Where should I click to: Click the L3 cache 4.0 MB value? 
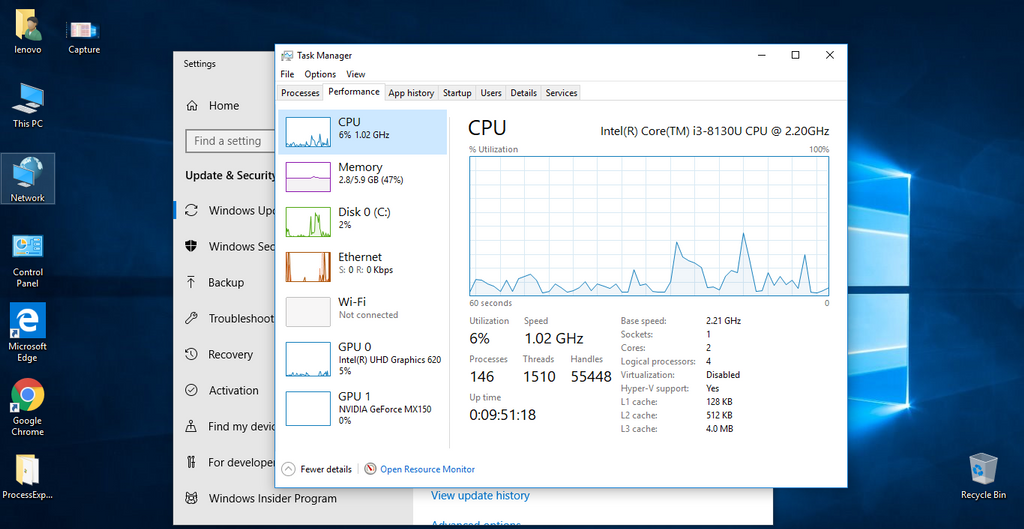click(719, 429)
